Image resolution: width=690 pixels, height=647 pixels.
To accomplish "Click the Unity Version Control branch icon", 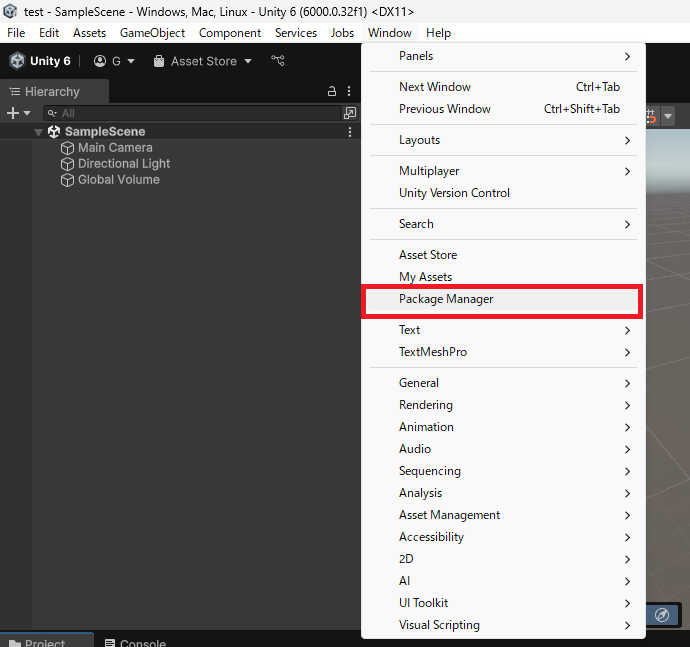I will [278, 60].
